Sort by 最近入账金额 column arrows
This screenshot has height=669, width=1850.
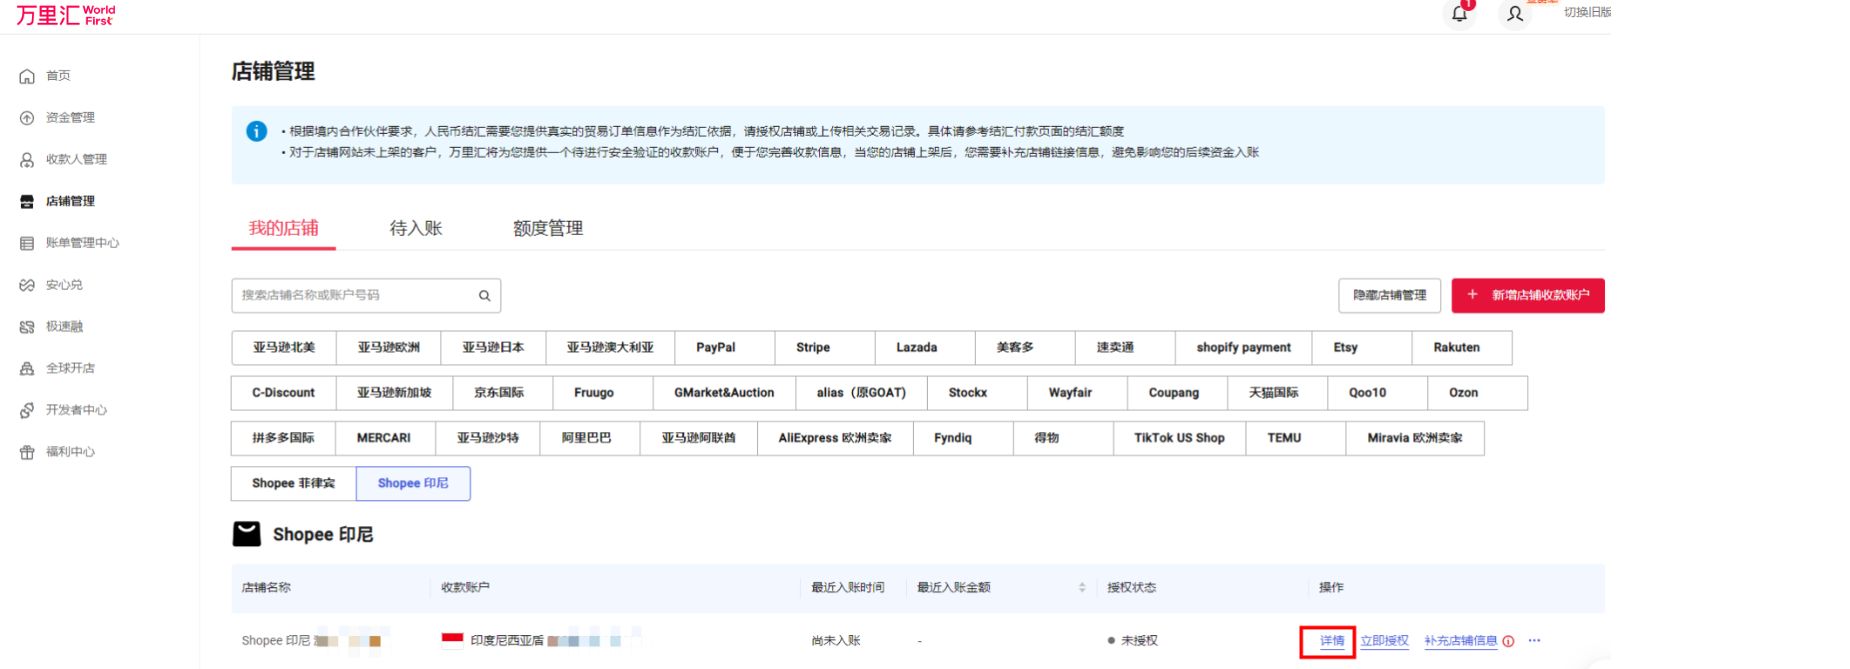1082,588
